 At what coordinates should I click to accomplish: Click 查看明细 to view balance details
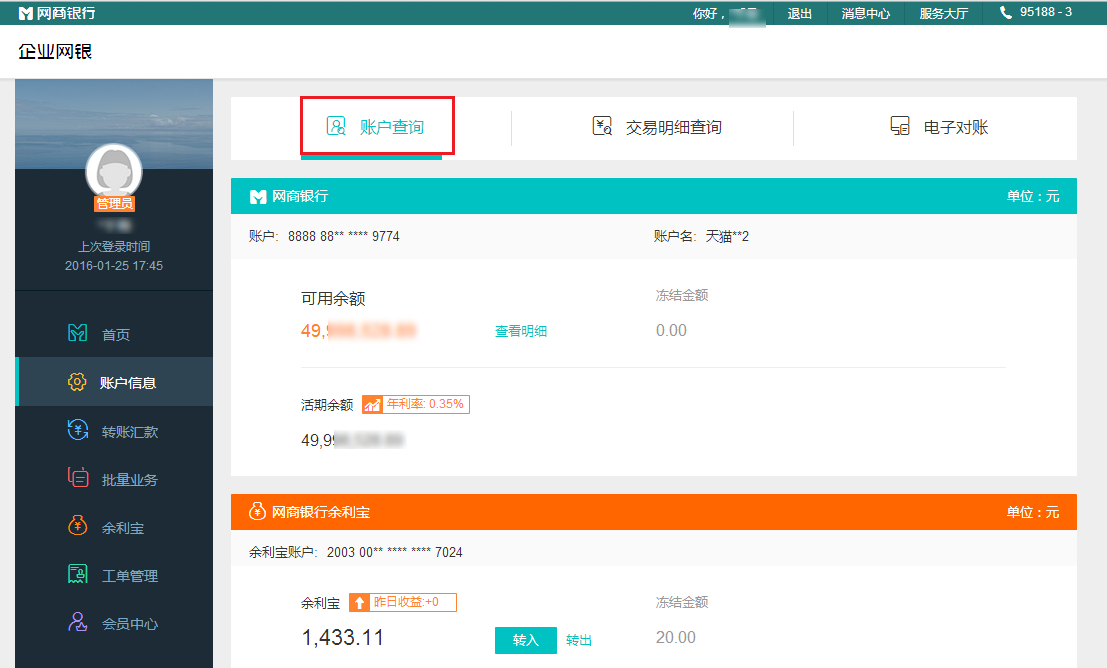pyautogui.click(x=520, y=330)
